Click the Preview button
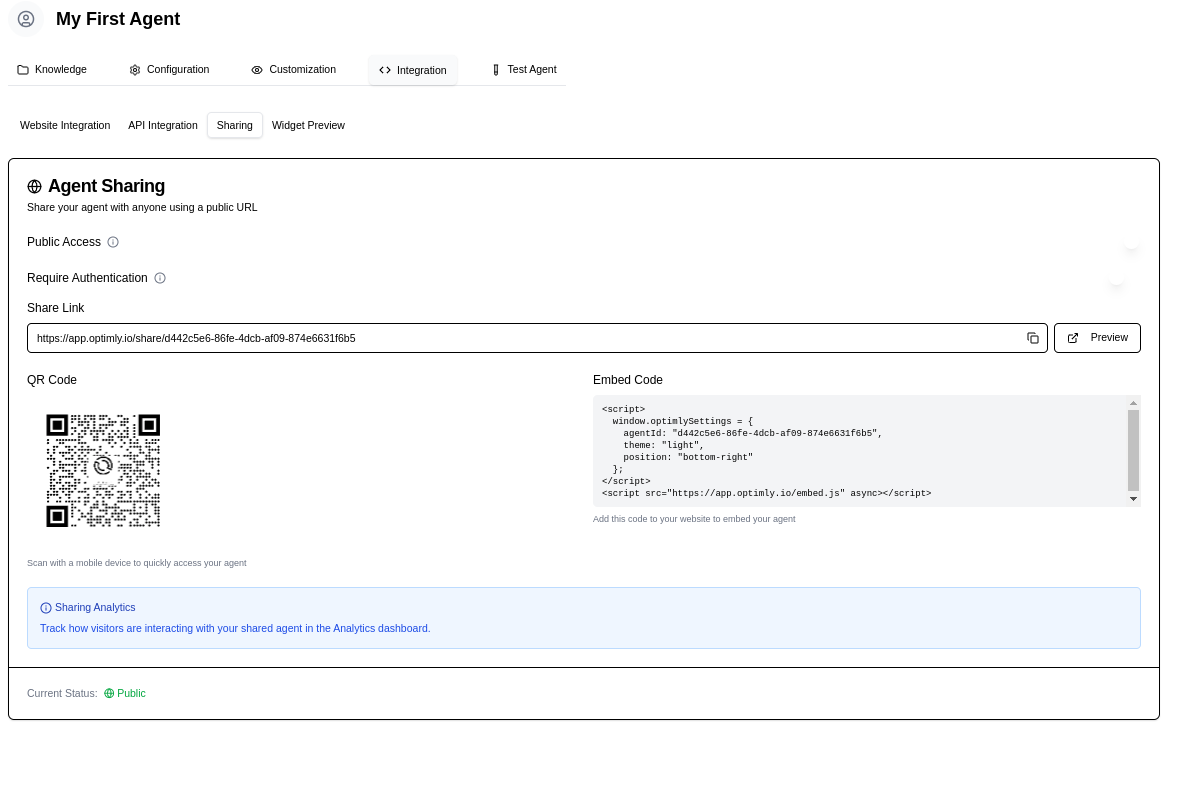The height and width of the screenshot is (790, 1192). pyautogui.click(x=1097, y=338)
